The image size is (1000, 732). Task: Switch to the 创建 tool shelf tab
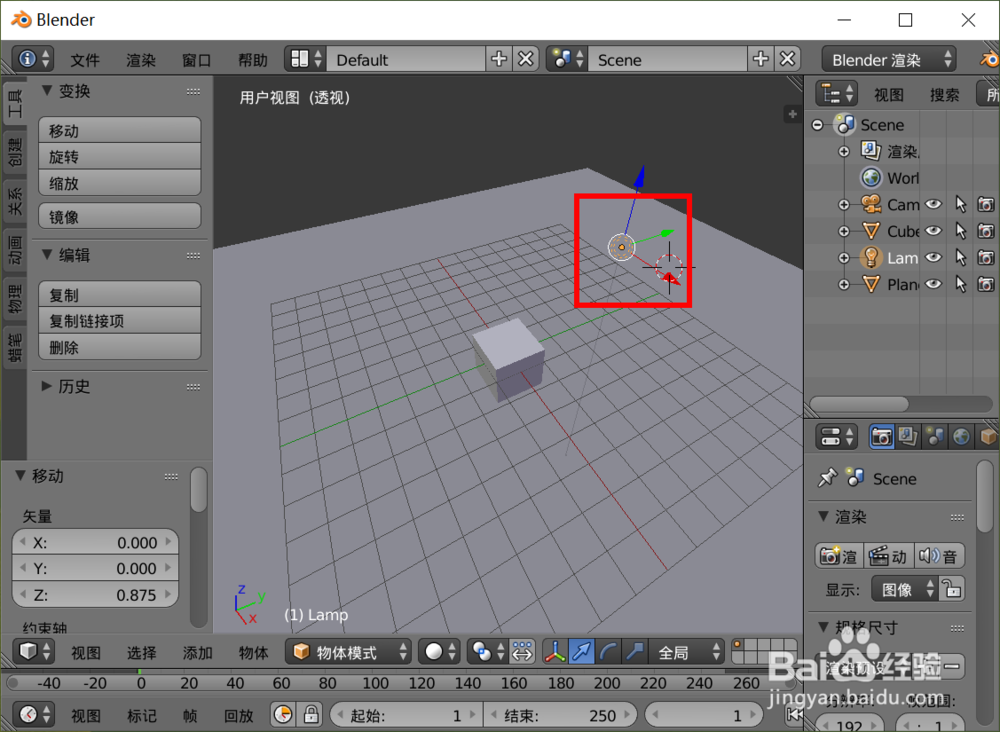14,152
